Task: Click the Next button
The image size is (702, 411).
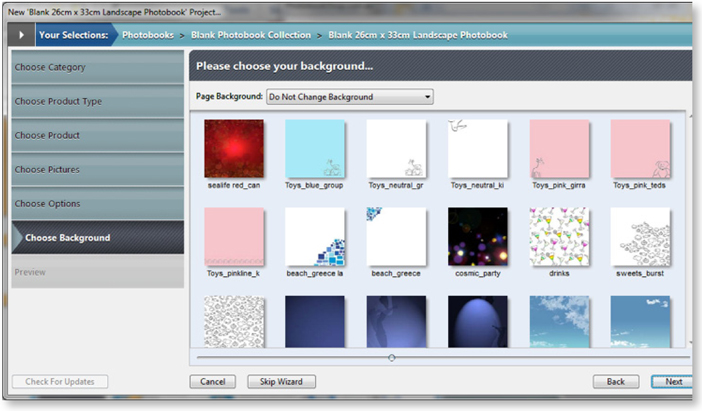Action: 672,381
